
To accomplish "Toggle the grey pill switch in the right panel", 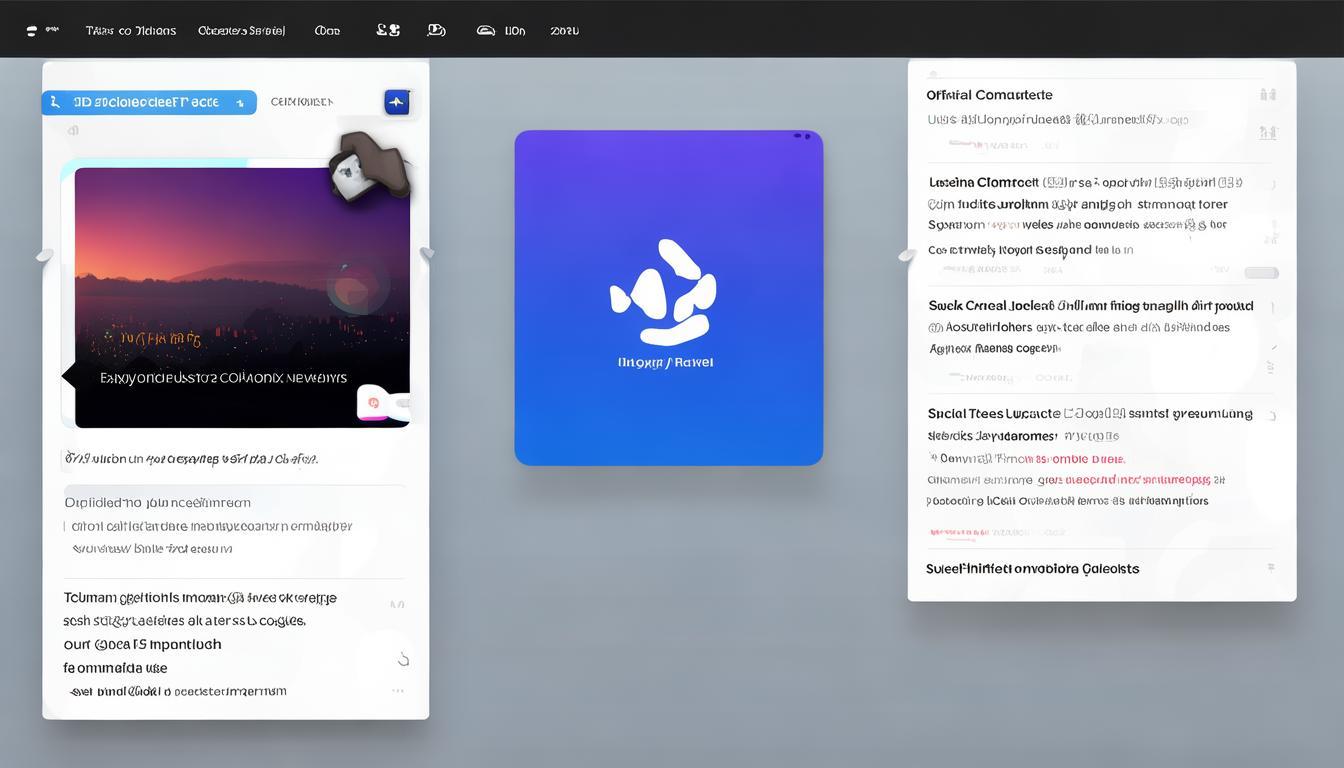I will tap(1261, 272).
